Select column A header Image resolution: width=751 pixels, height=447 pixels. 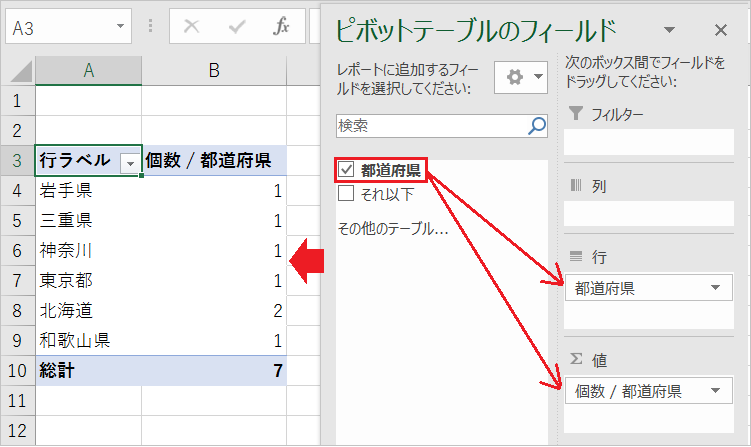pyautogui.click(x=89, y=71)
